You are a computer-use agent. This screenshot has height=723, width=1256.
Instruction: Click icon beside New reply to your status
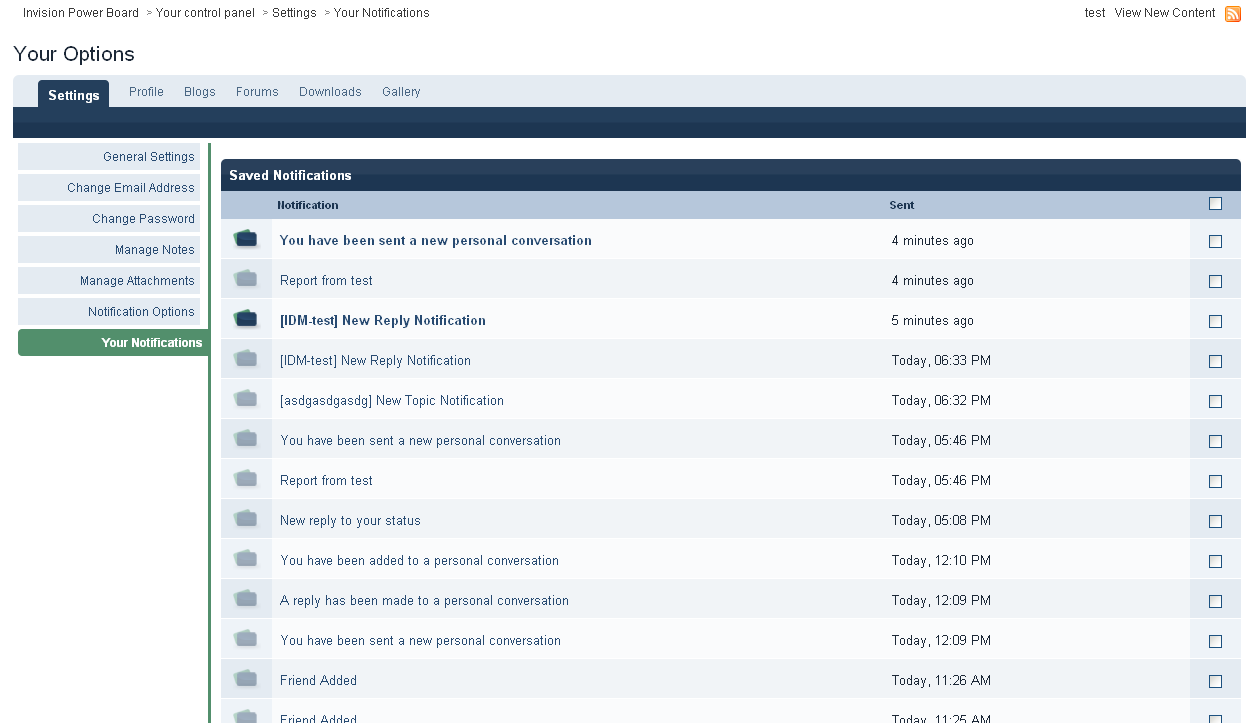[x=245, y=519]
